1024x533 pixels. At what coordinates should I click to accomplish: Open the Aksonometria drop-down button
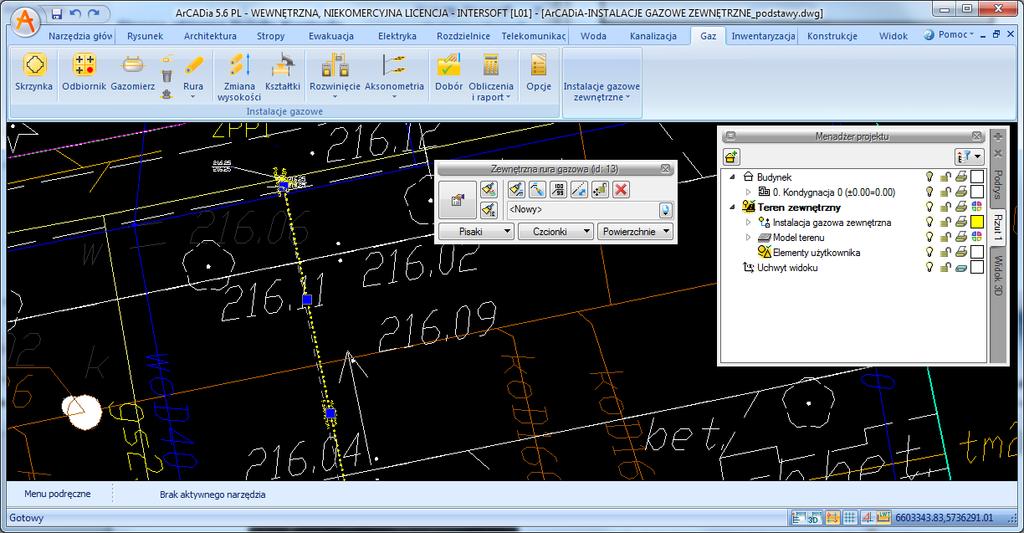(x=394, y=77)
